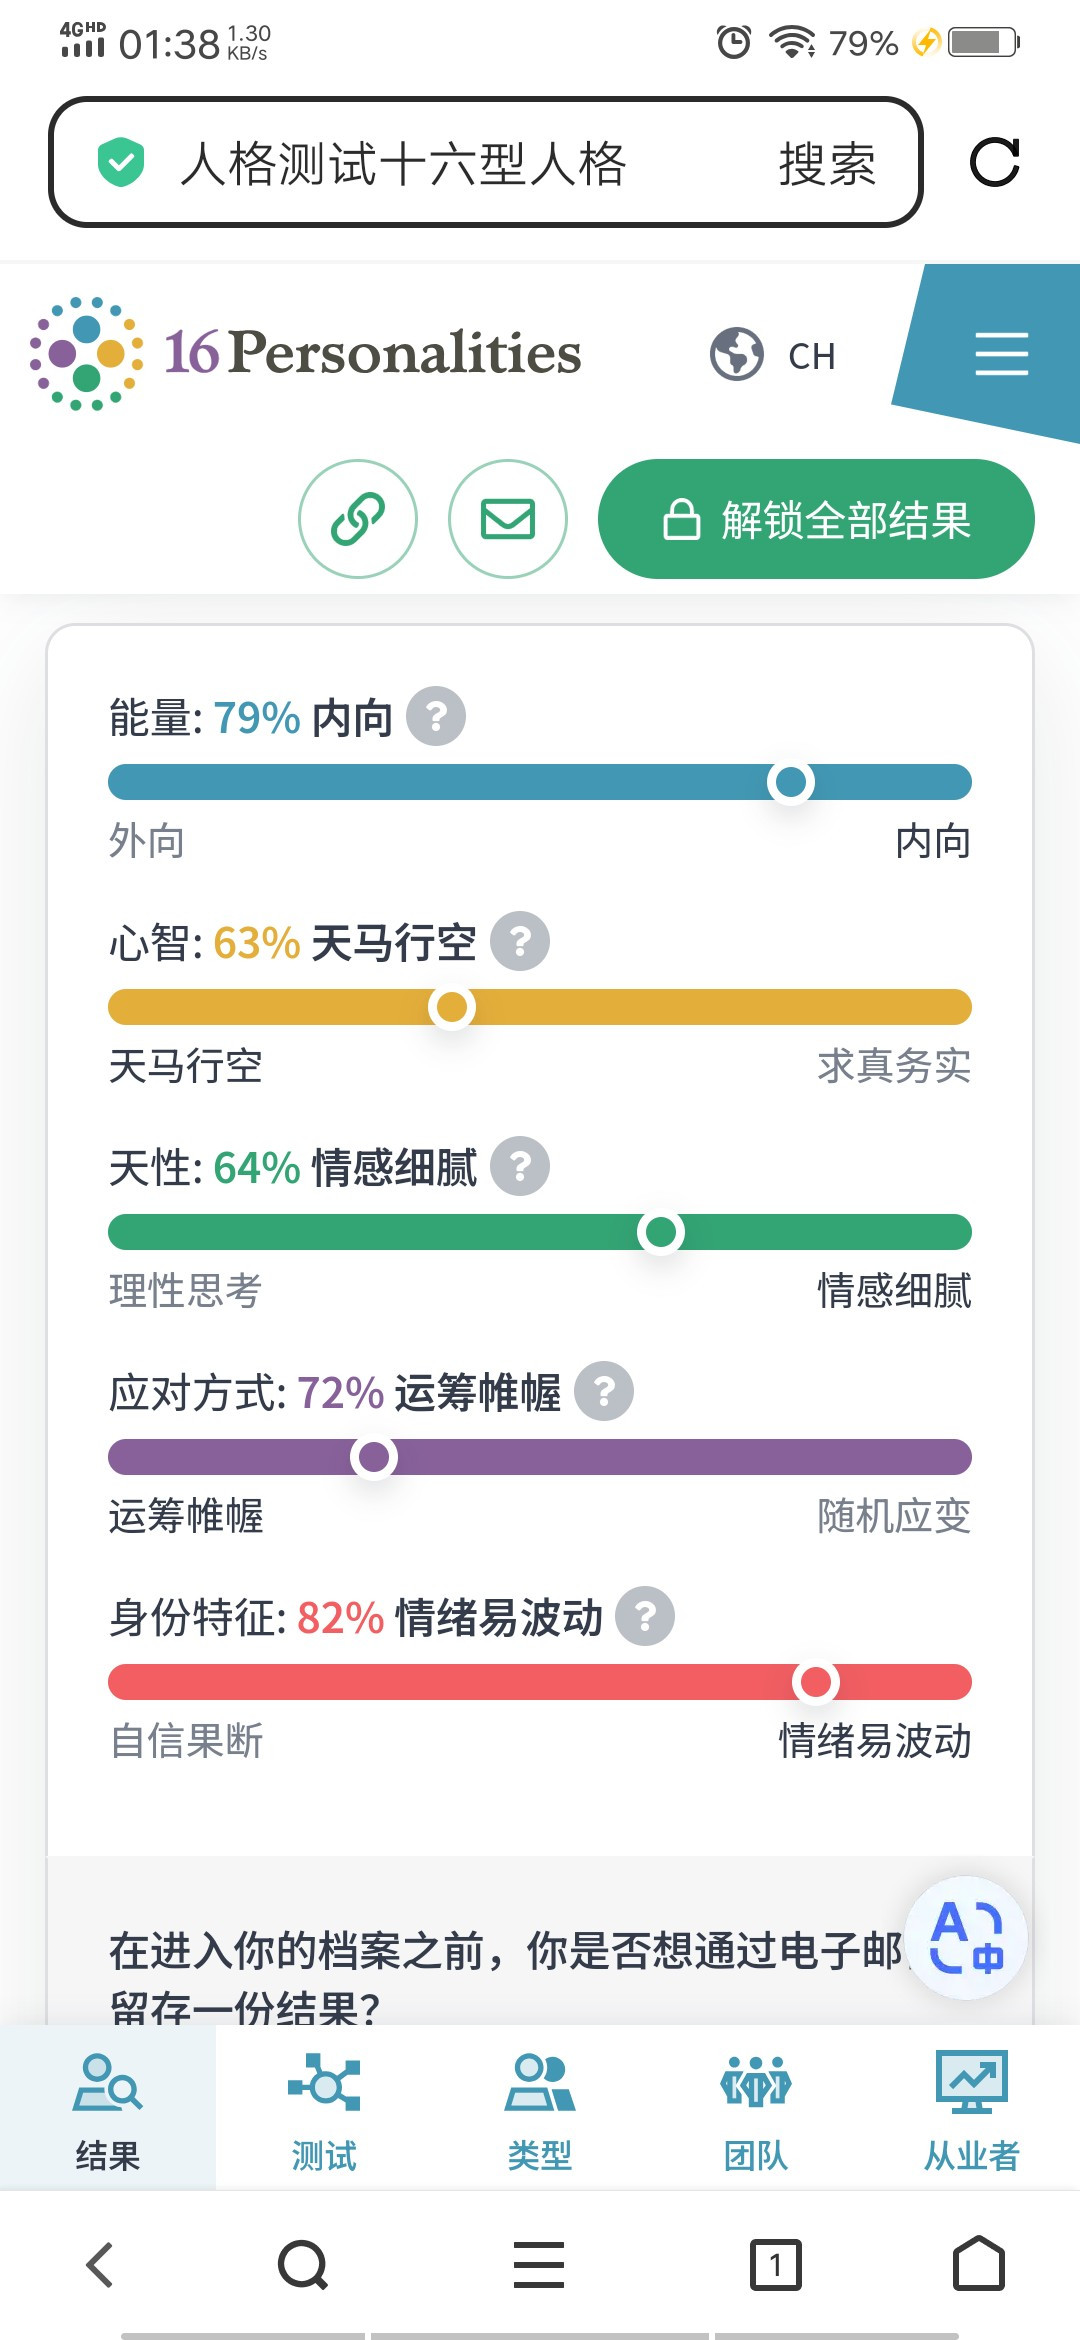This screenshot has width=1080, height=2340.
Task: Email results using the envelope icon
Action: click(x=508, y=519)
